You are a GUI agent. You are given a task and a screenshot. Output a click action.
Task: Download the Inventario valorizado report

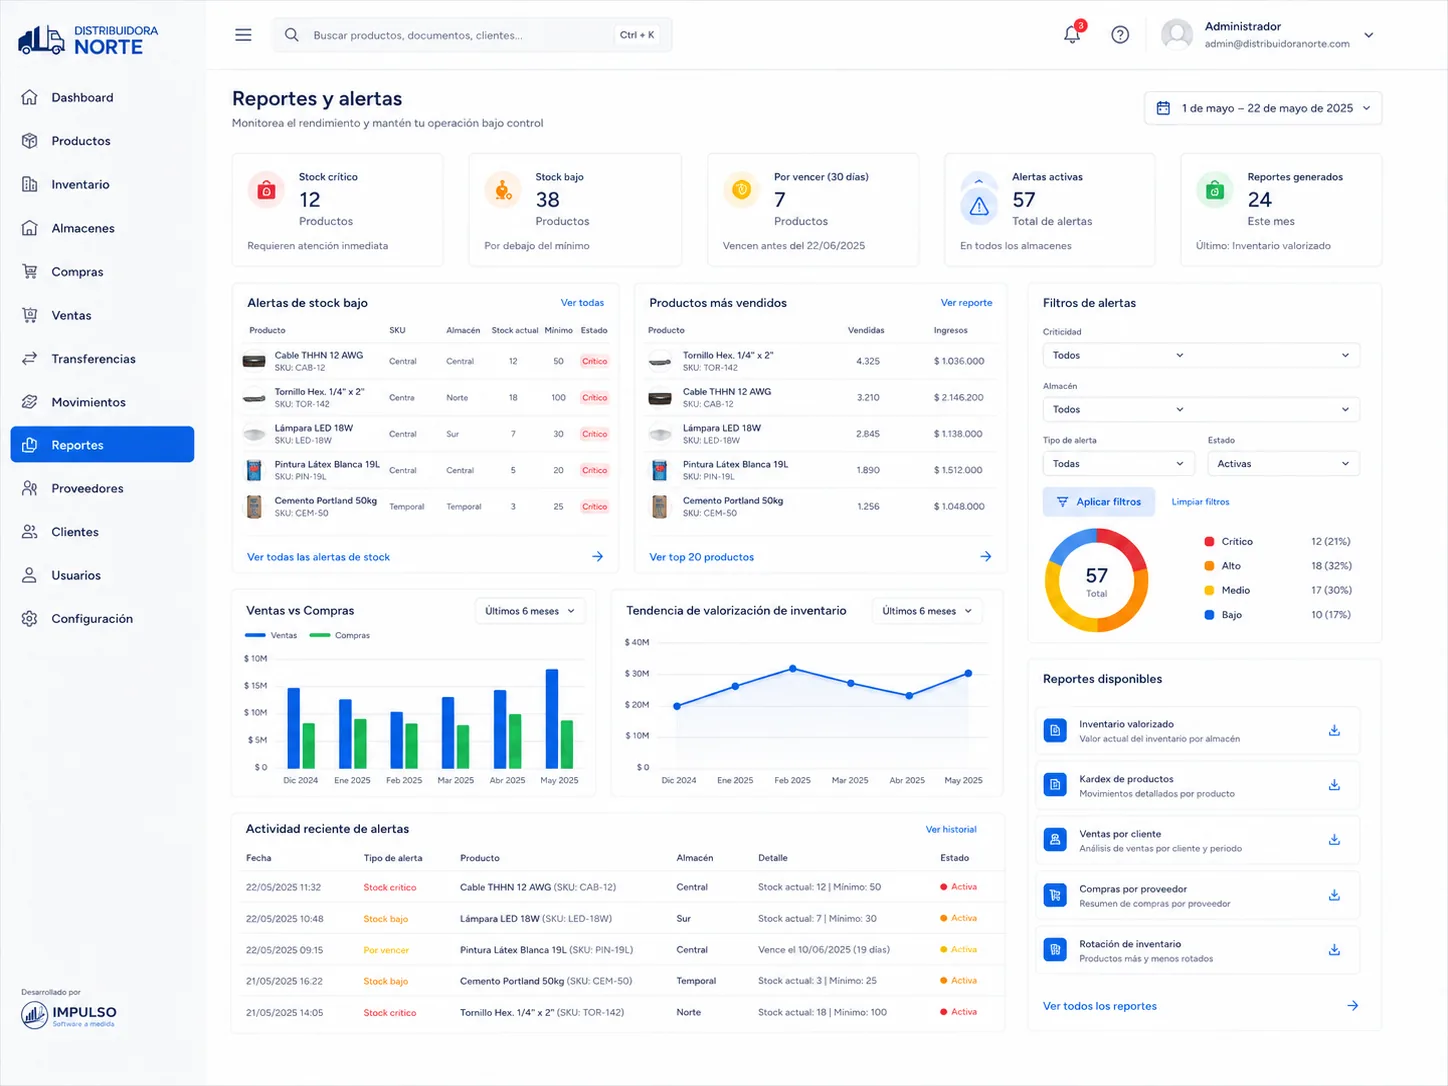point(1334,731)
